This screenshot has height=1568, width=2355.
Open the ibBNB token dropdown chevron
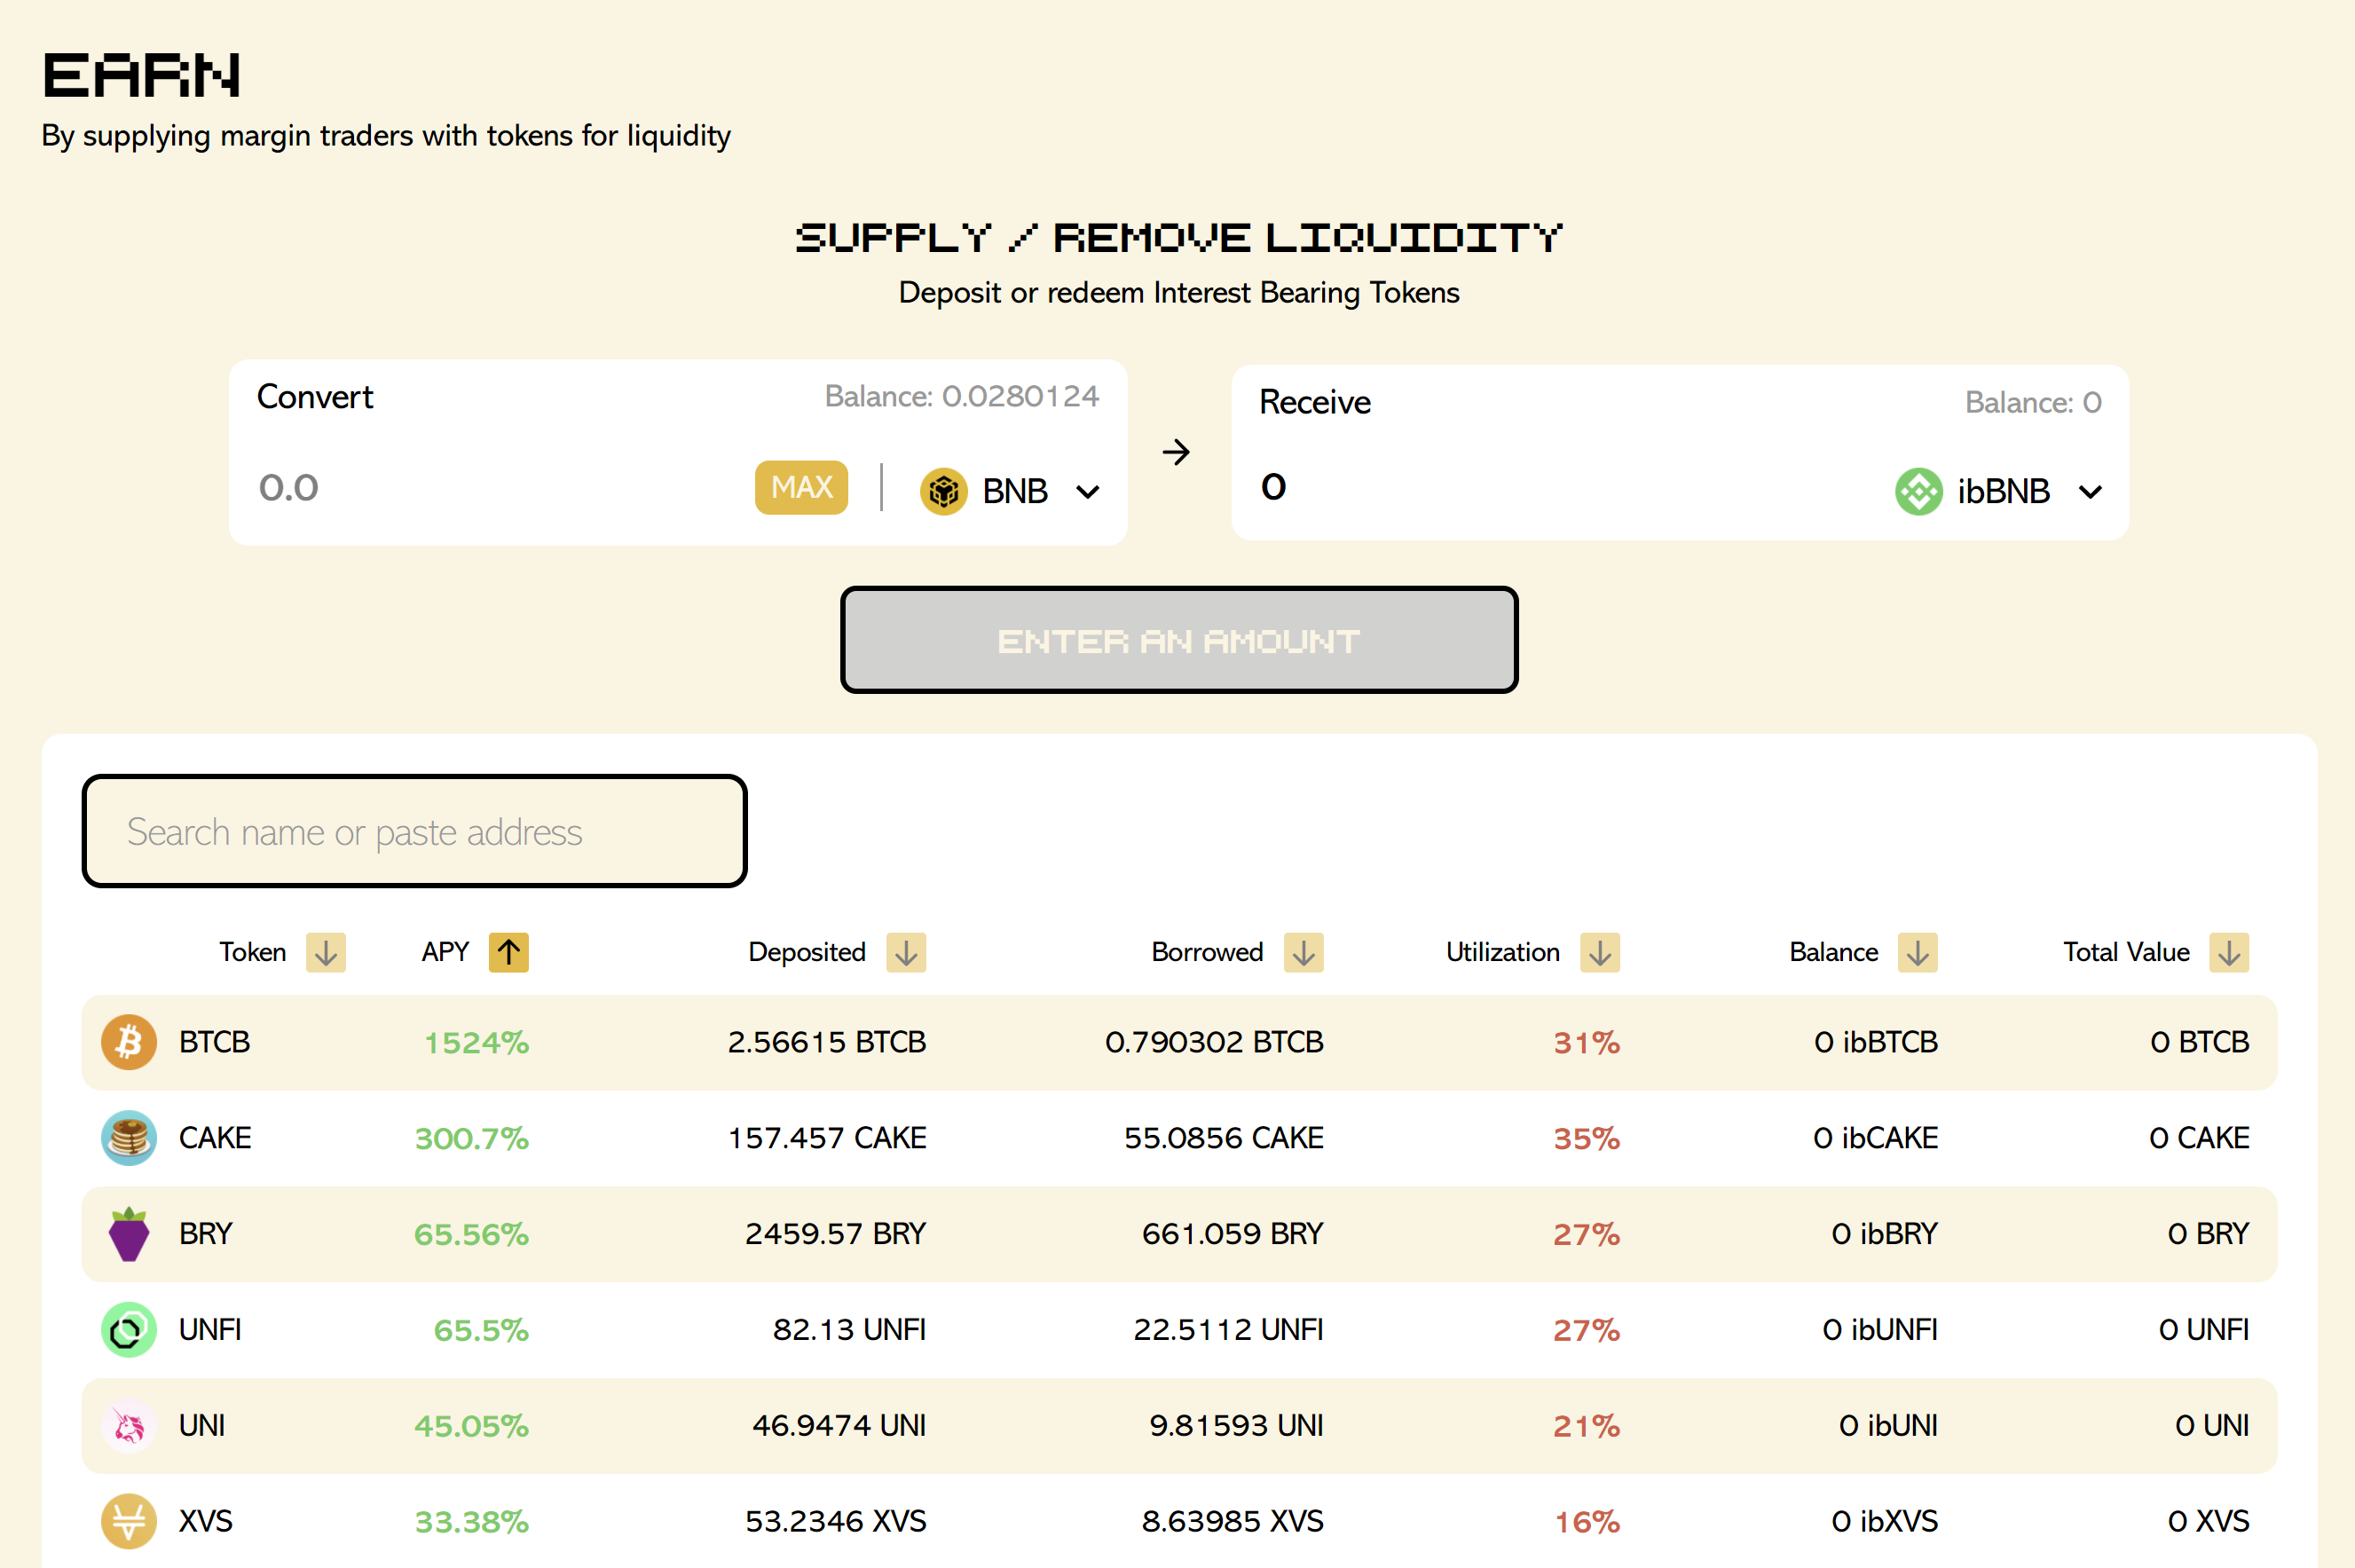click(2090, 492)
